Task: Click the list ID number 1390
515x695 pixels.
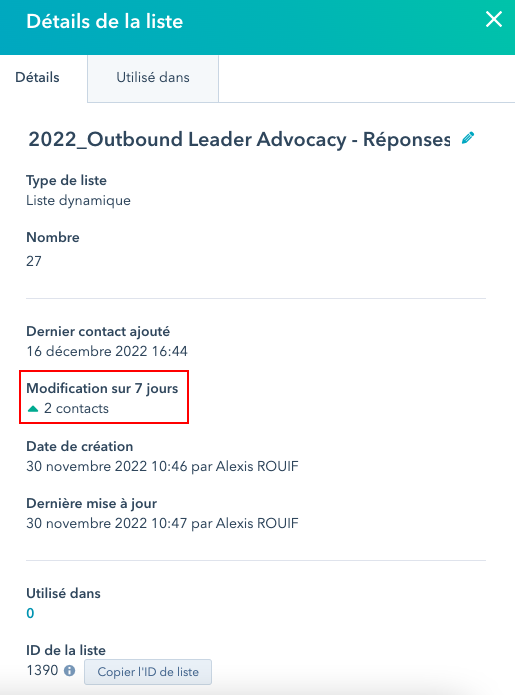Action: (x=42, y=670)
